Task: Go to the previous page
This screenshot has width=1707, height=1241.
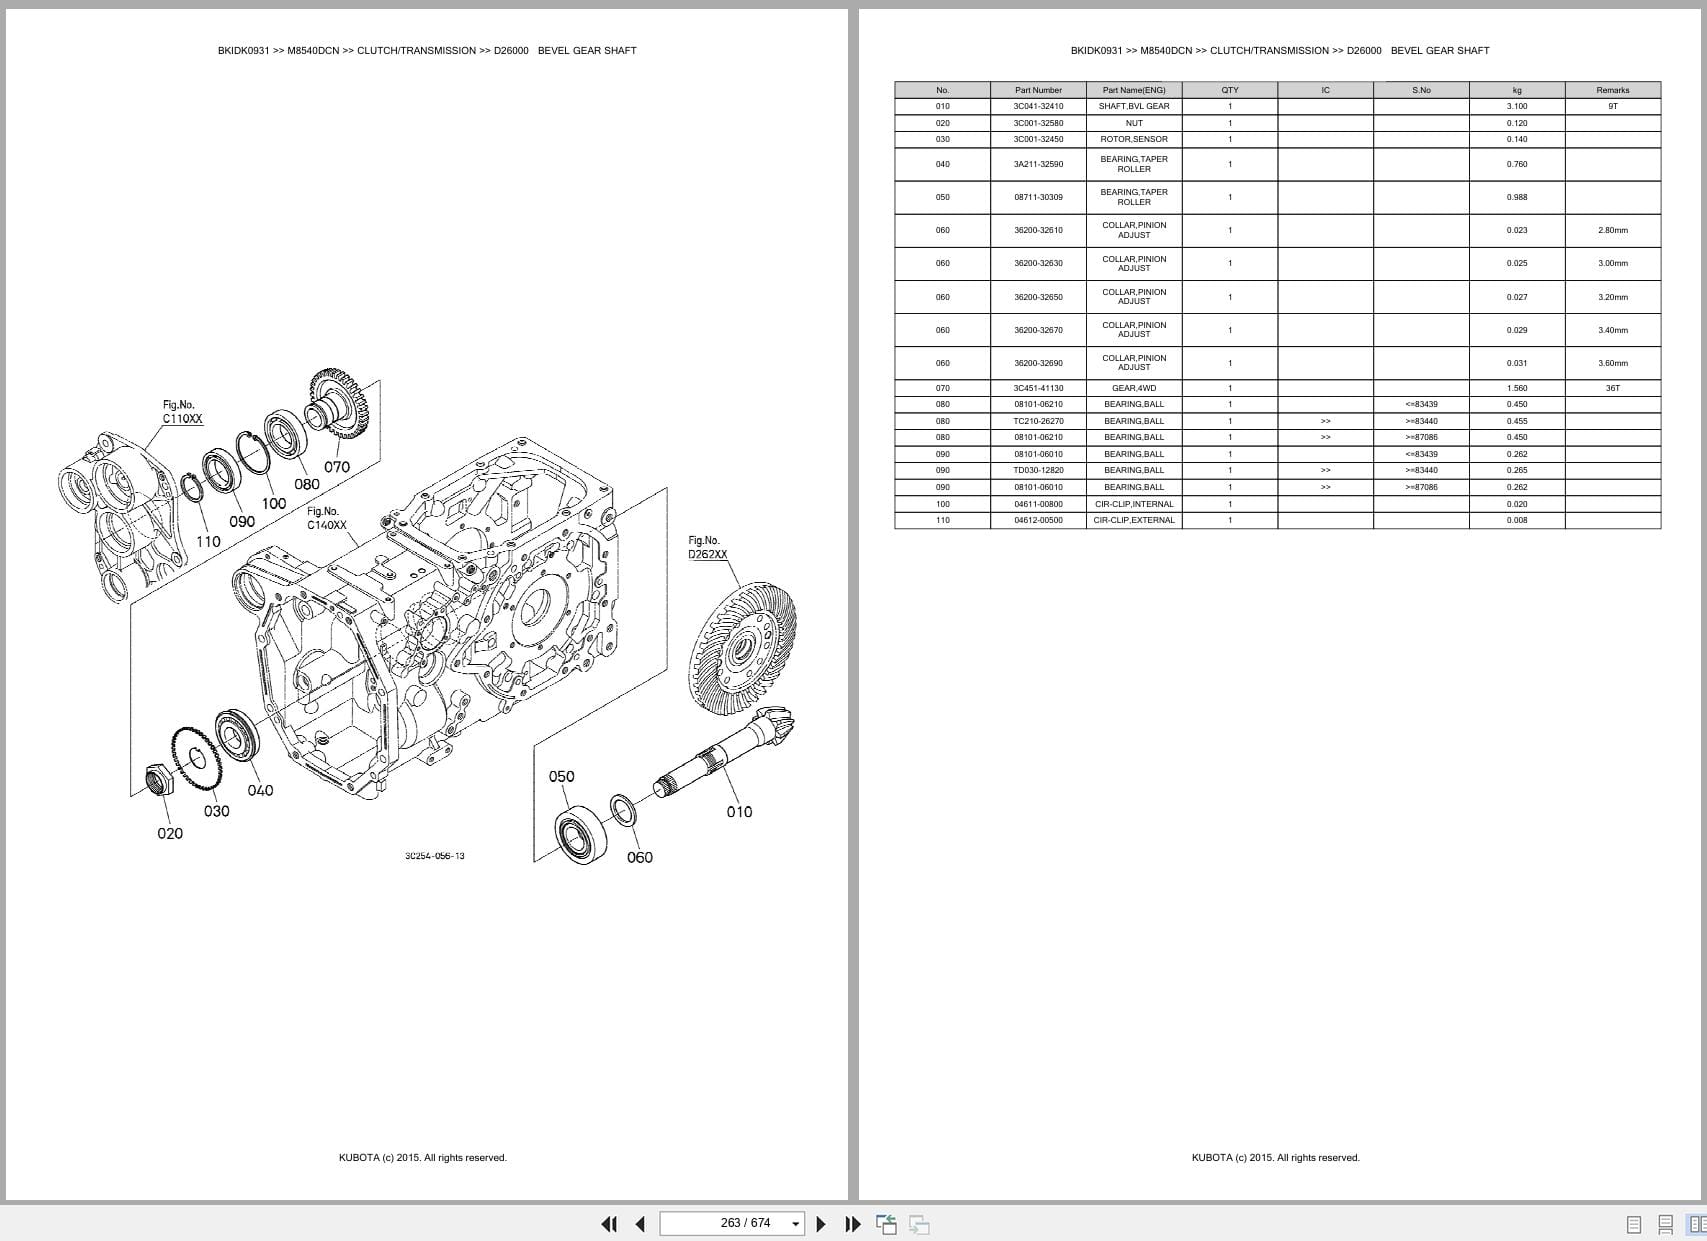Action: (640, 1224)
